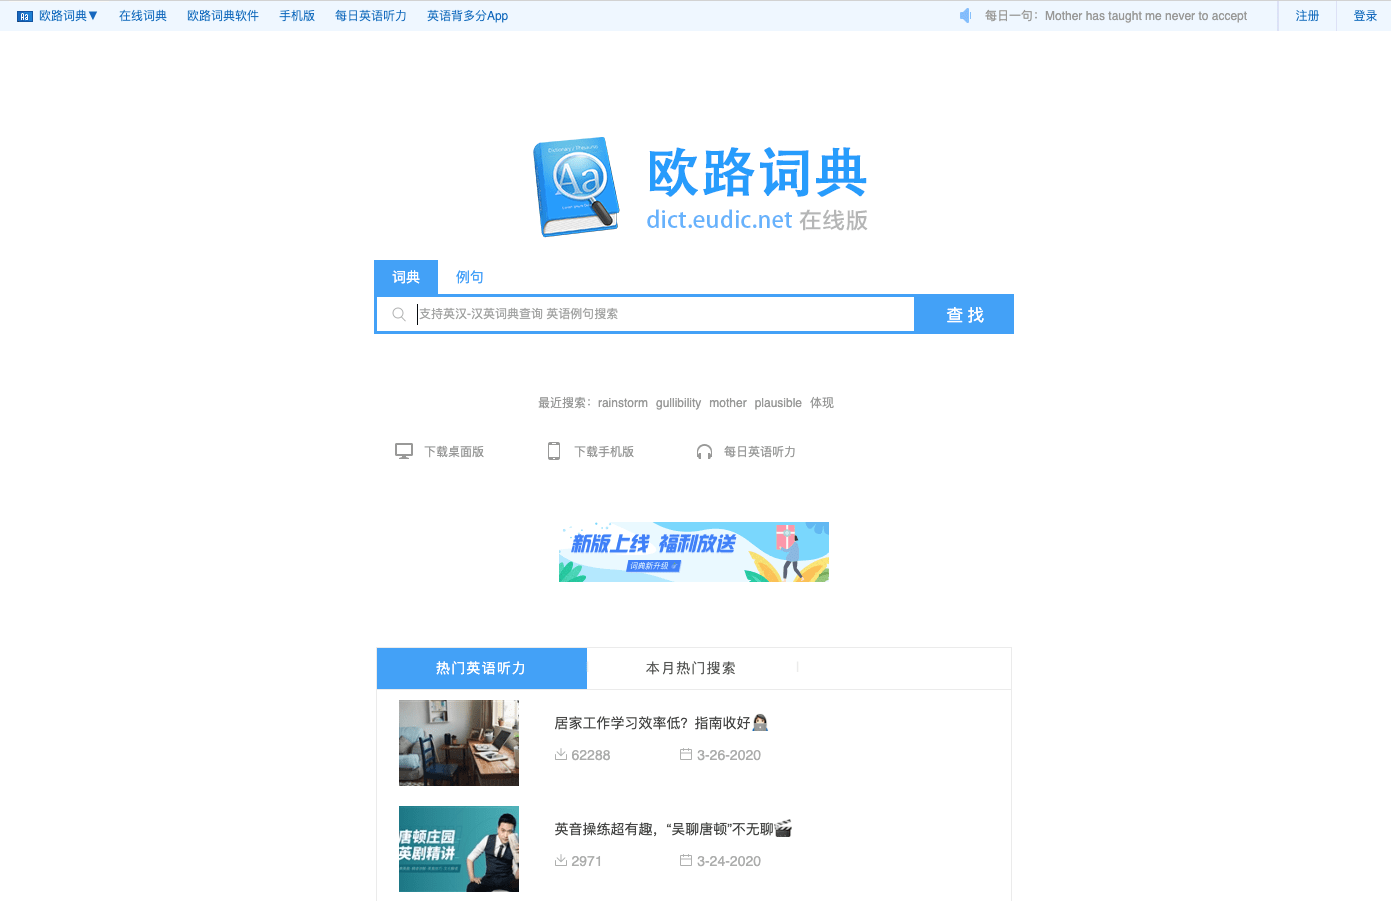Screen dimensions: 1391x901
Task: Click the small Eudic icon in top-left
Action: (x=25, y=16)
